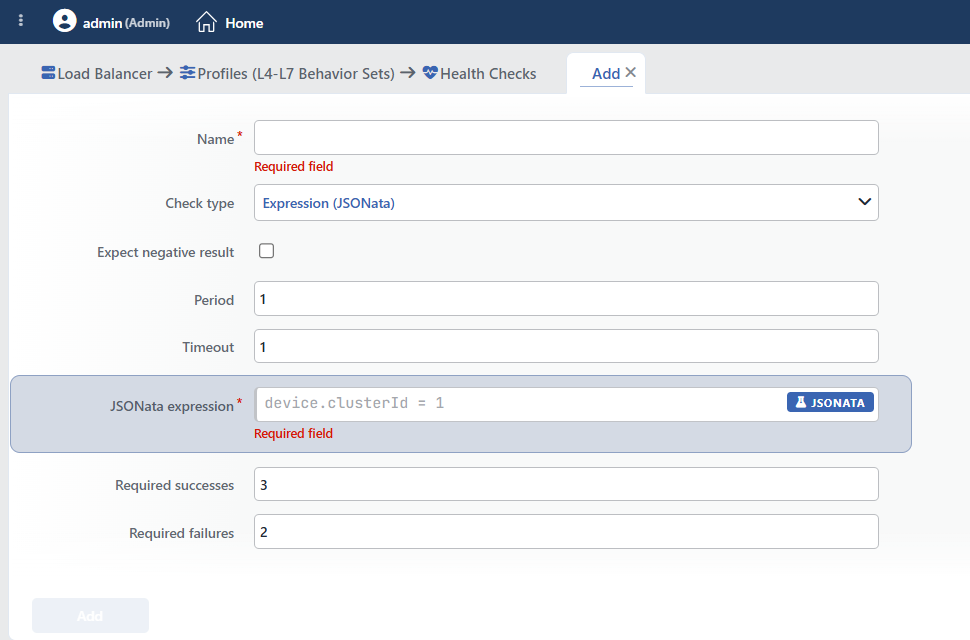This screenshot has height=640, width=970.
Task: Open the Check type dropdown
Action: (566, 202)
